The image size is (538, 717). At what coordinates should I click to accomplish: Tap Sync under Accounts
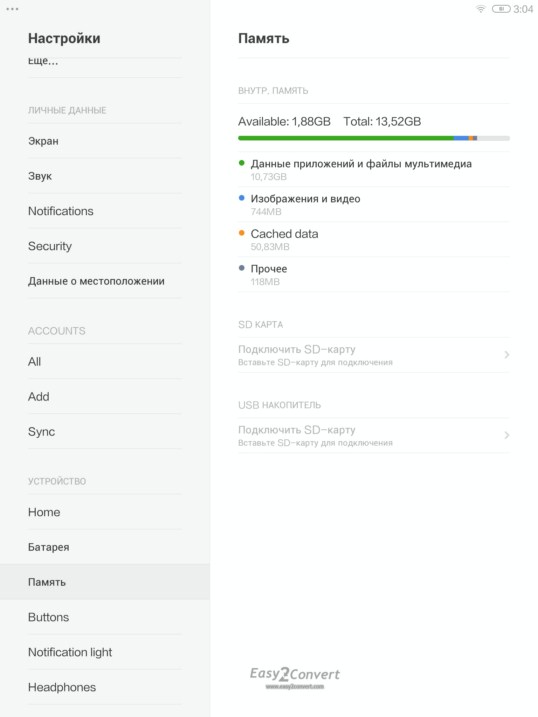(105, 432)
